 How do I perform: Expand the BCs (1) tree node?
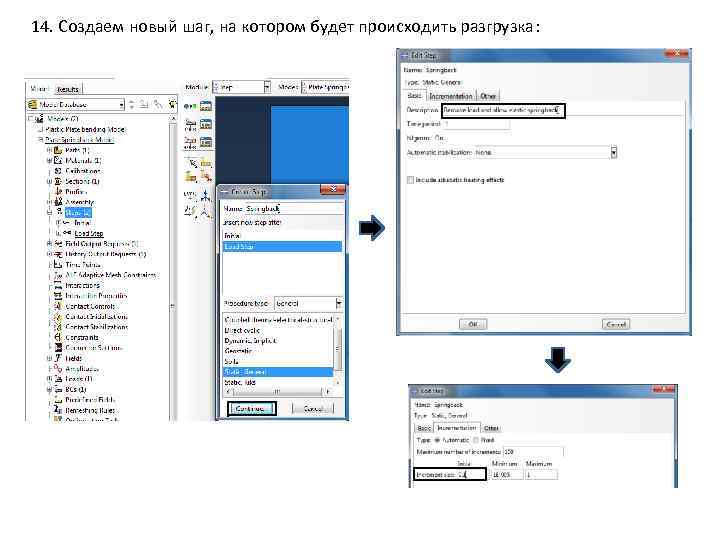point(49,389)
